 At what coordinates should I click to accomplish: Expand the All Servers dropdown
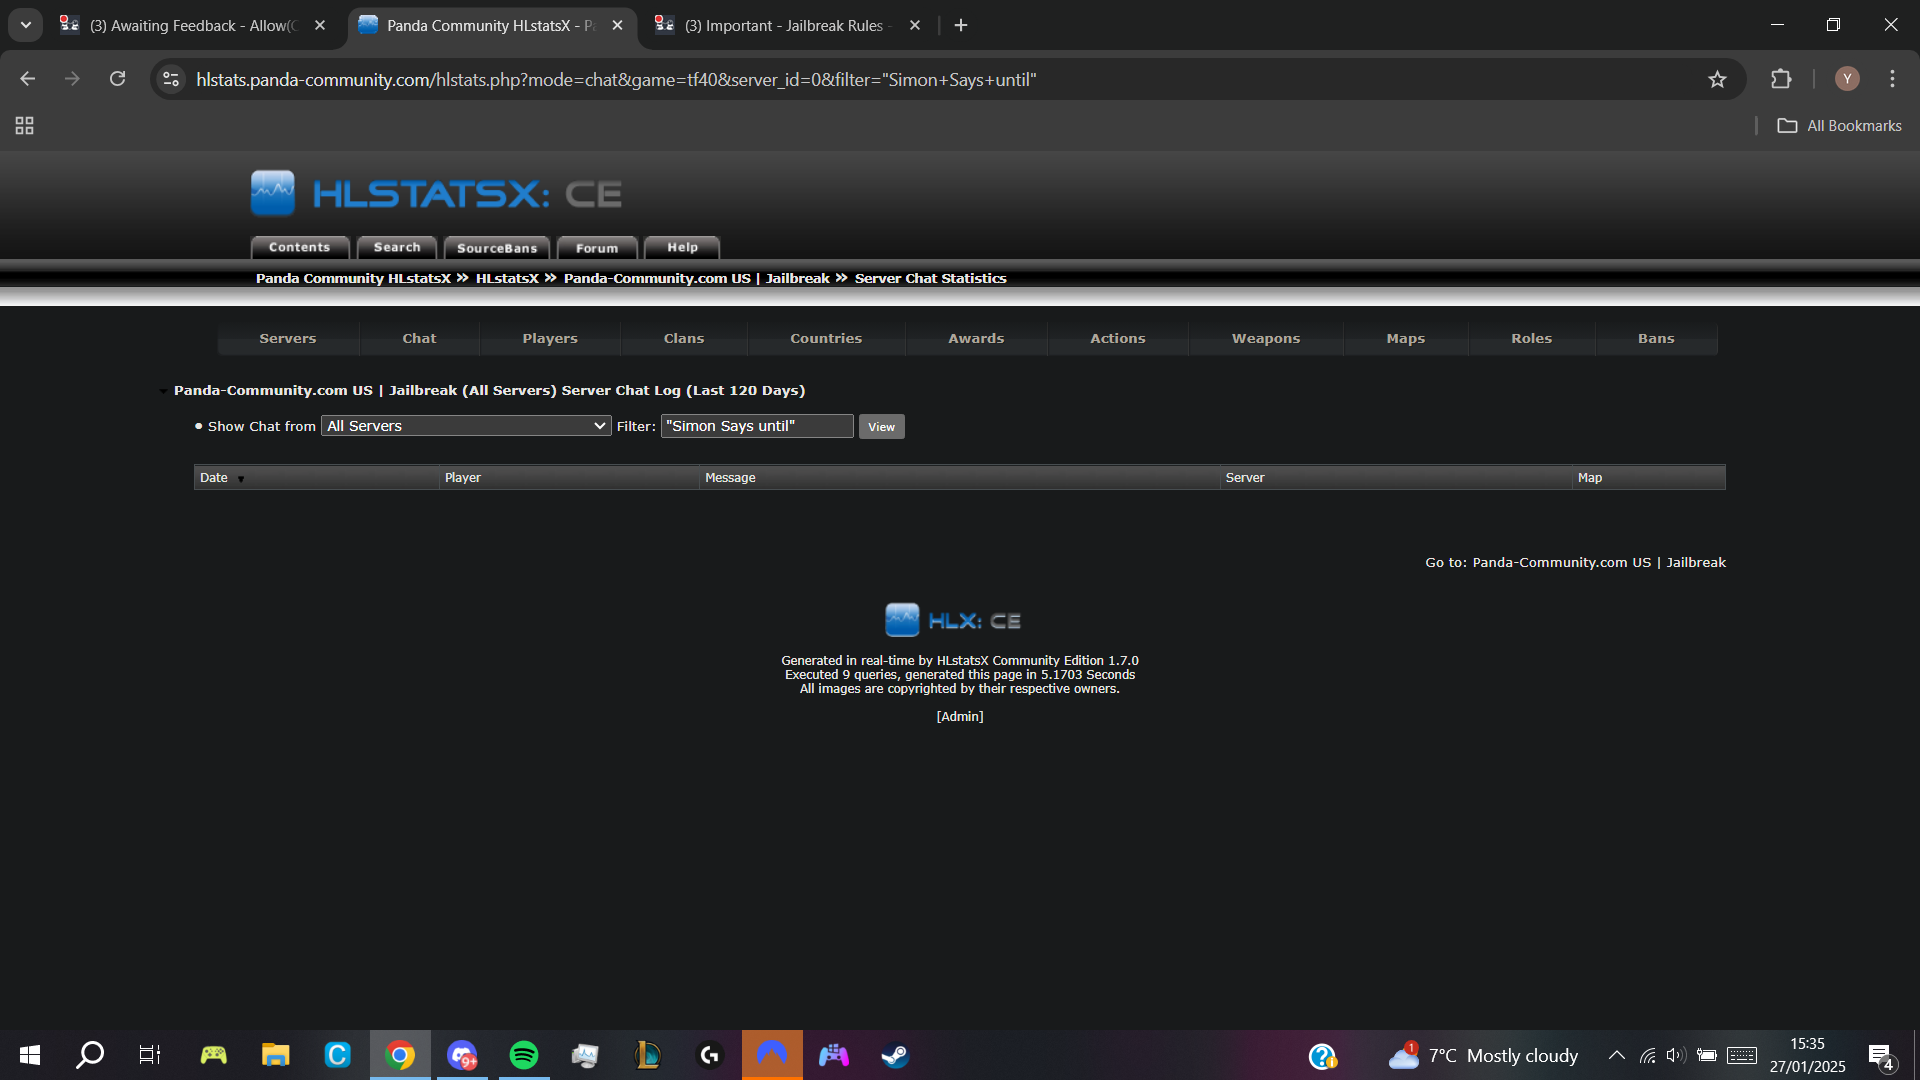coord(466,426)
